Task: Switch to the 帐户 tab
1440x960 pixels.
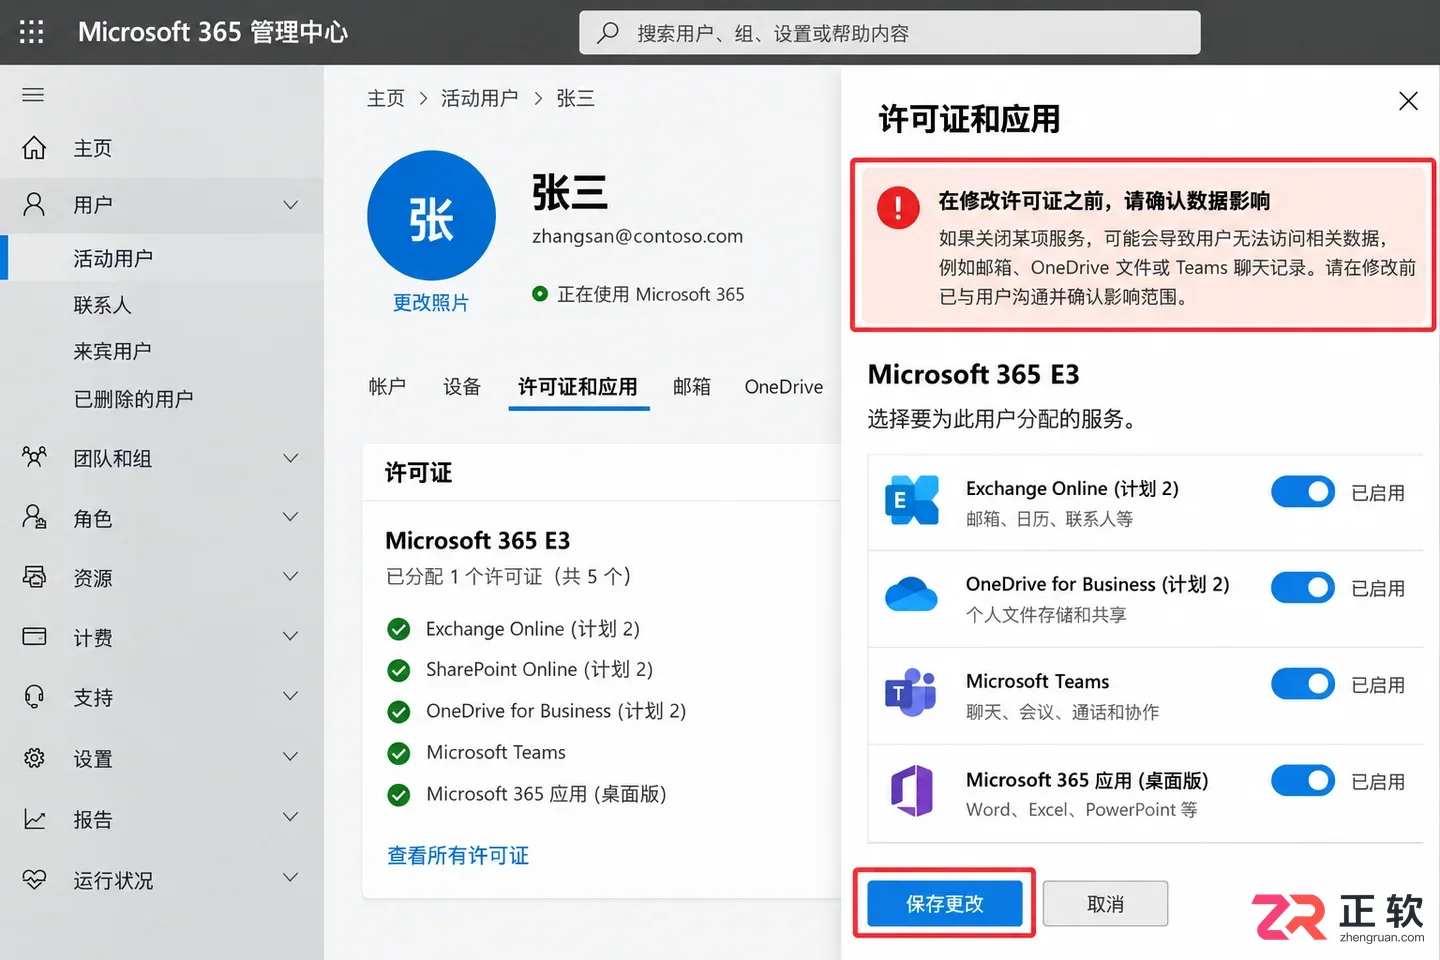Action: pos(387,387)
